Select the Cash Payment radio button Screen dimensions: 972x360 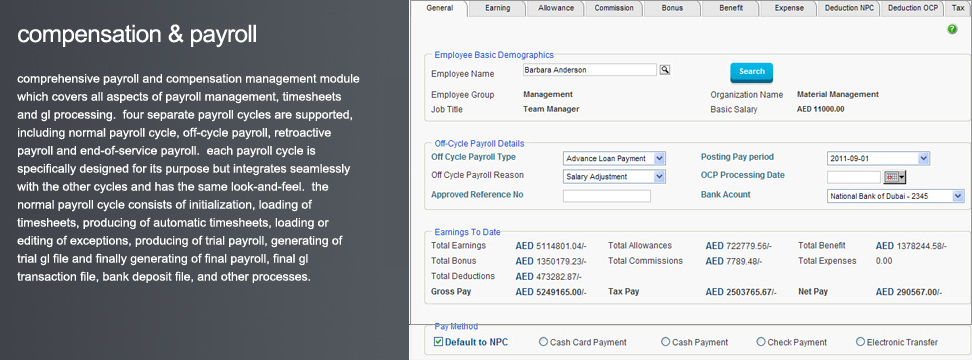(x=665, y=341)
